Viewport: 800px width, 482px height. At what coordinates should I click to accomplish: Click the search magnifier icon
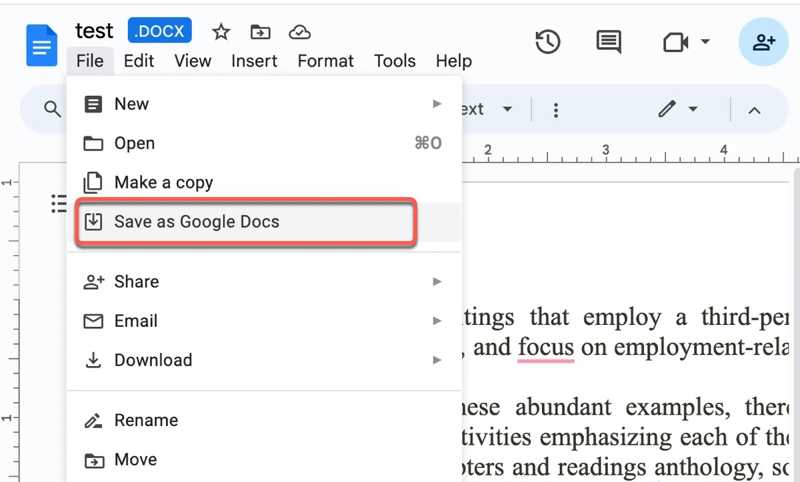tap(52, 109)
